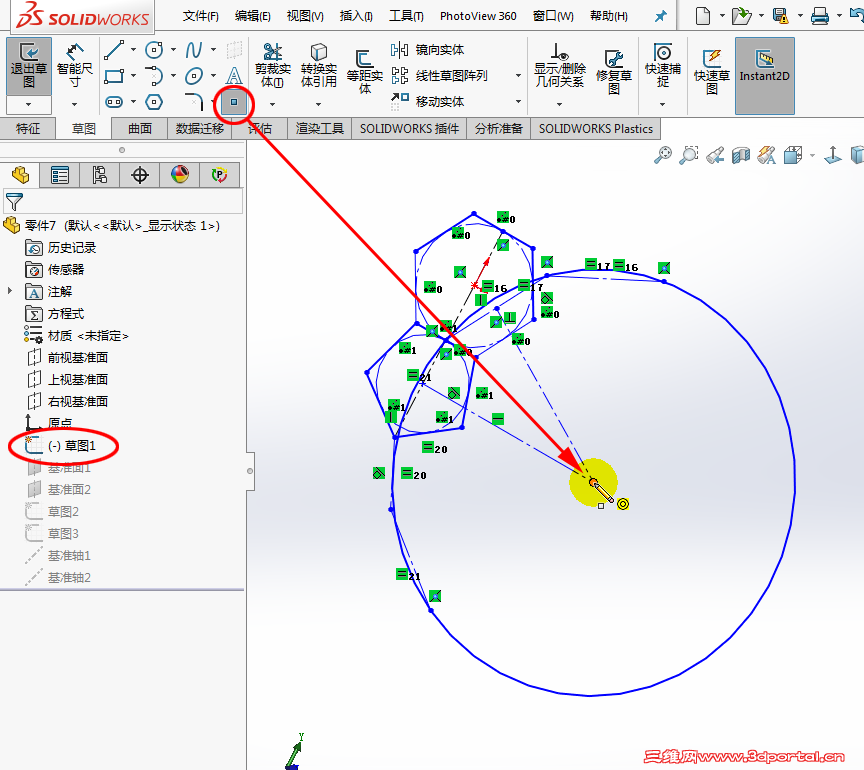This screenshot has height=770, width=864.
Task: Select the Circle sketch tool
Action: coord(154,50)
